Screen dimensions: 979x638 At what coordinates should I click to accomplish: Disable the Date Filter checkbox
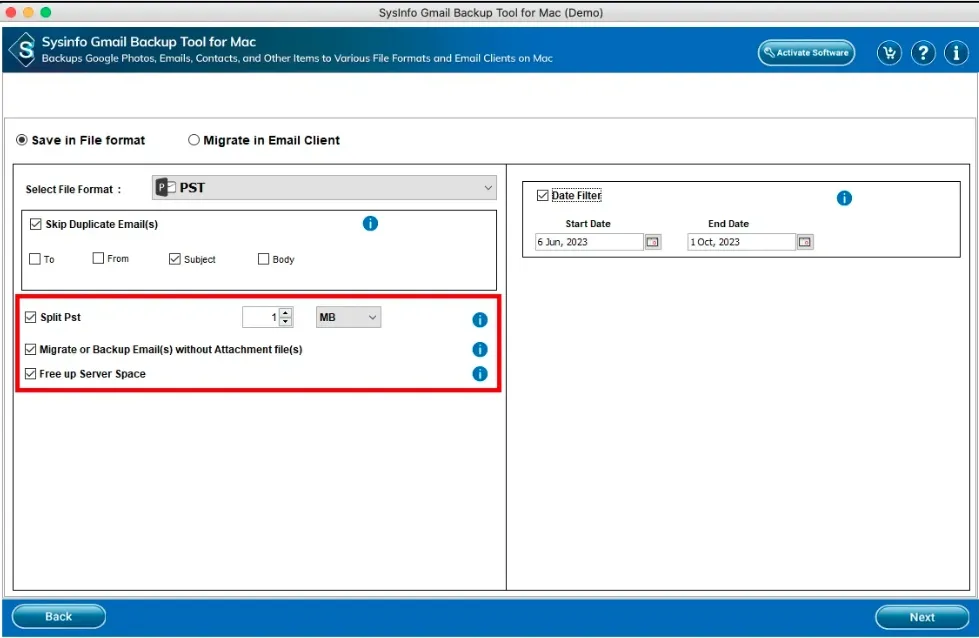click(x=543, y=196)
